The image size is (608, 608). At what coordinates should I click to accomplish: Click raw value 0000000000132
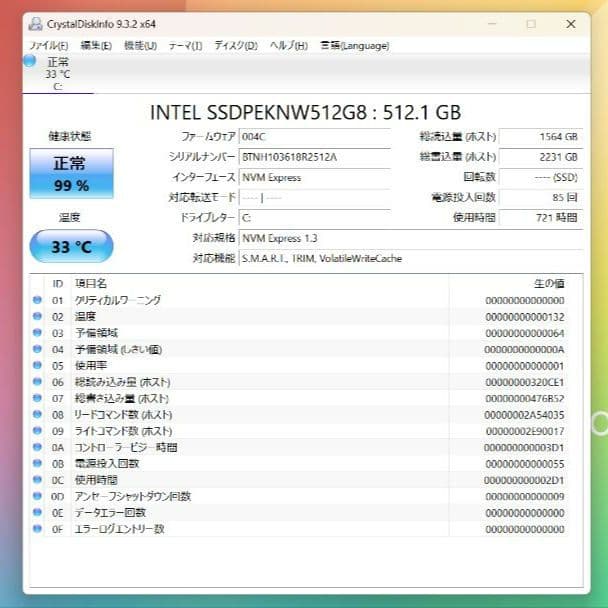tap(525, 317)
